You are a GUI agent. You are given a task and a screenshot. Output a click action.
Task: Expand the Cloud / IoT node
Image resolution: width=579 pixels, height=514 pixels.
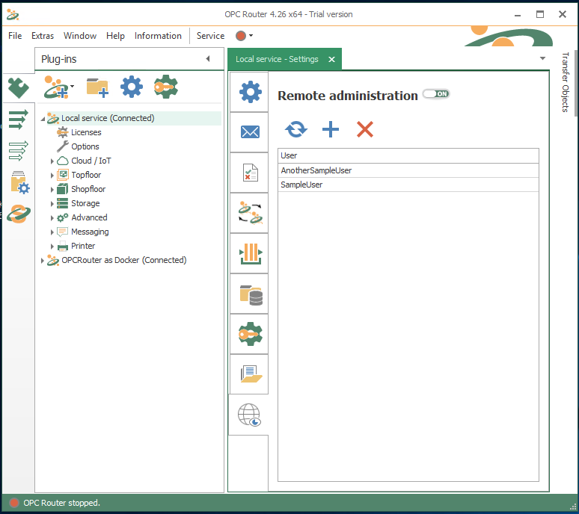[x=52, y=161]
